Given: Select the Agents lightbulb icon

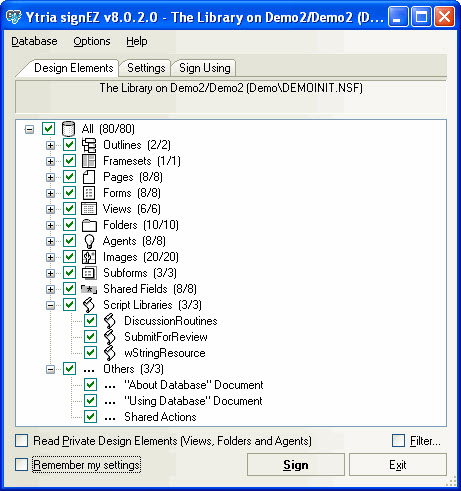Looking at the screenshot, I should [89, 241].
